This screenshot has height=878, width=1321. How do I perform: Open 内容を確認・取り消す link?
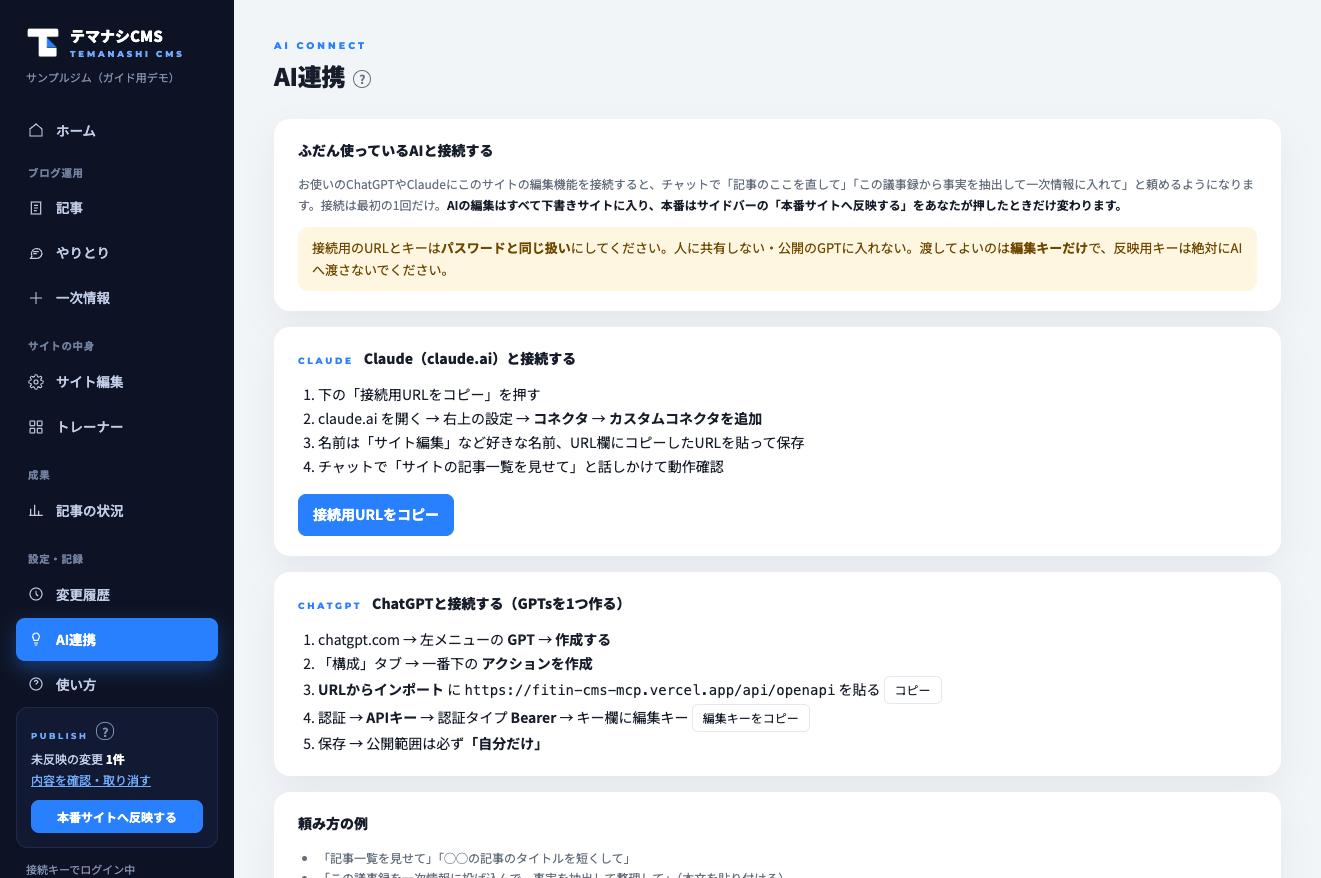(x=91, y=780)
